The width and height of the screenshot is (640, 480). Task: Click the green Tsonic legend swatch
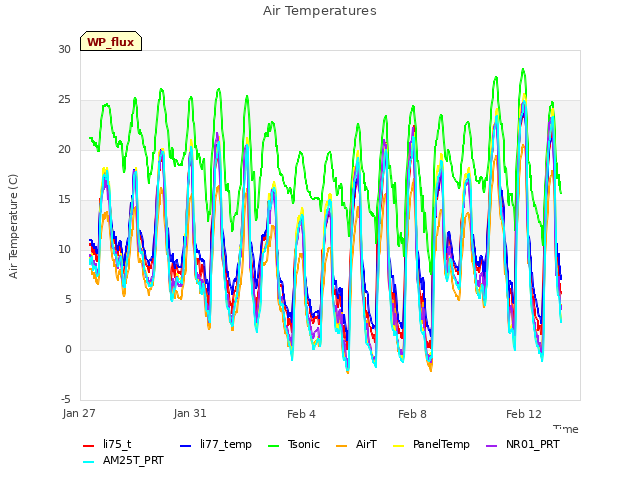click(273, 446)
